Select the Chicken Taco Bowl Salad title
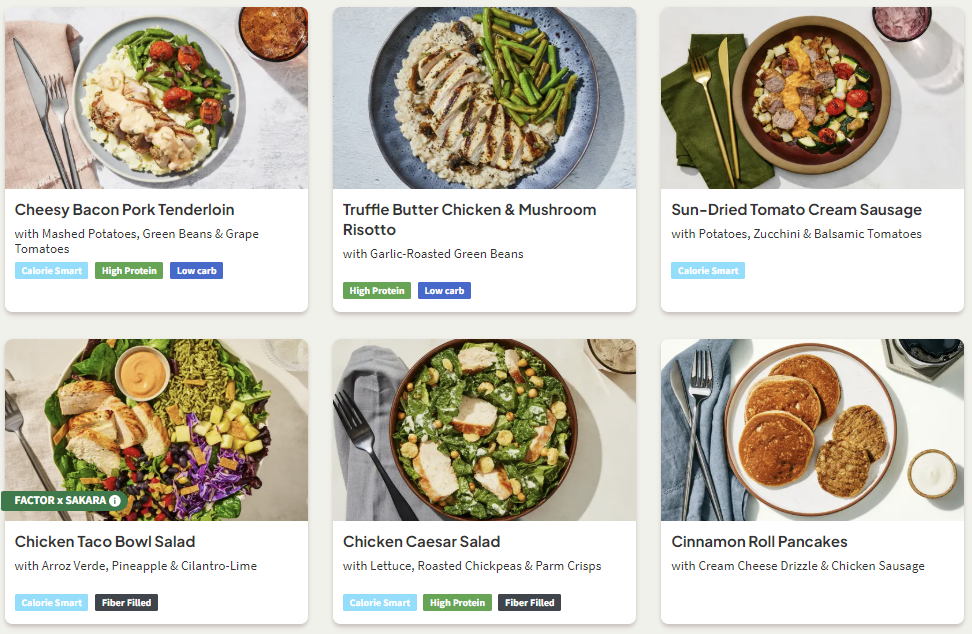 tap(105, 542)
